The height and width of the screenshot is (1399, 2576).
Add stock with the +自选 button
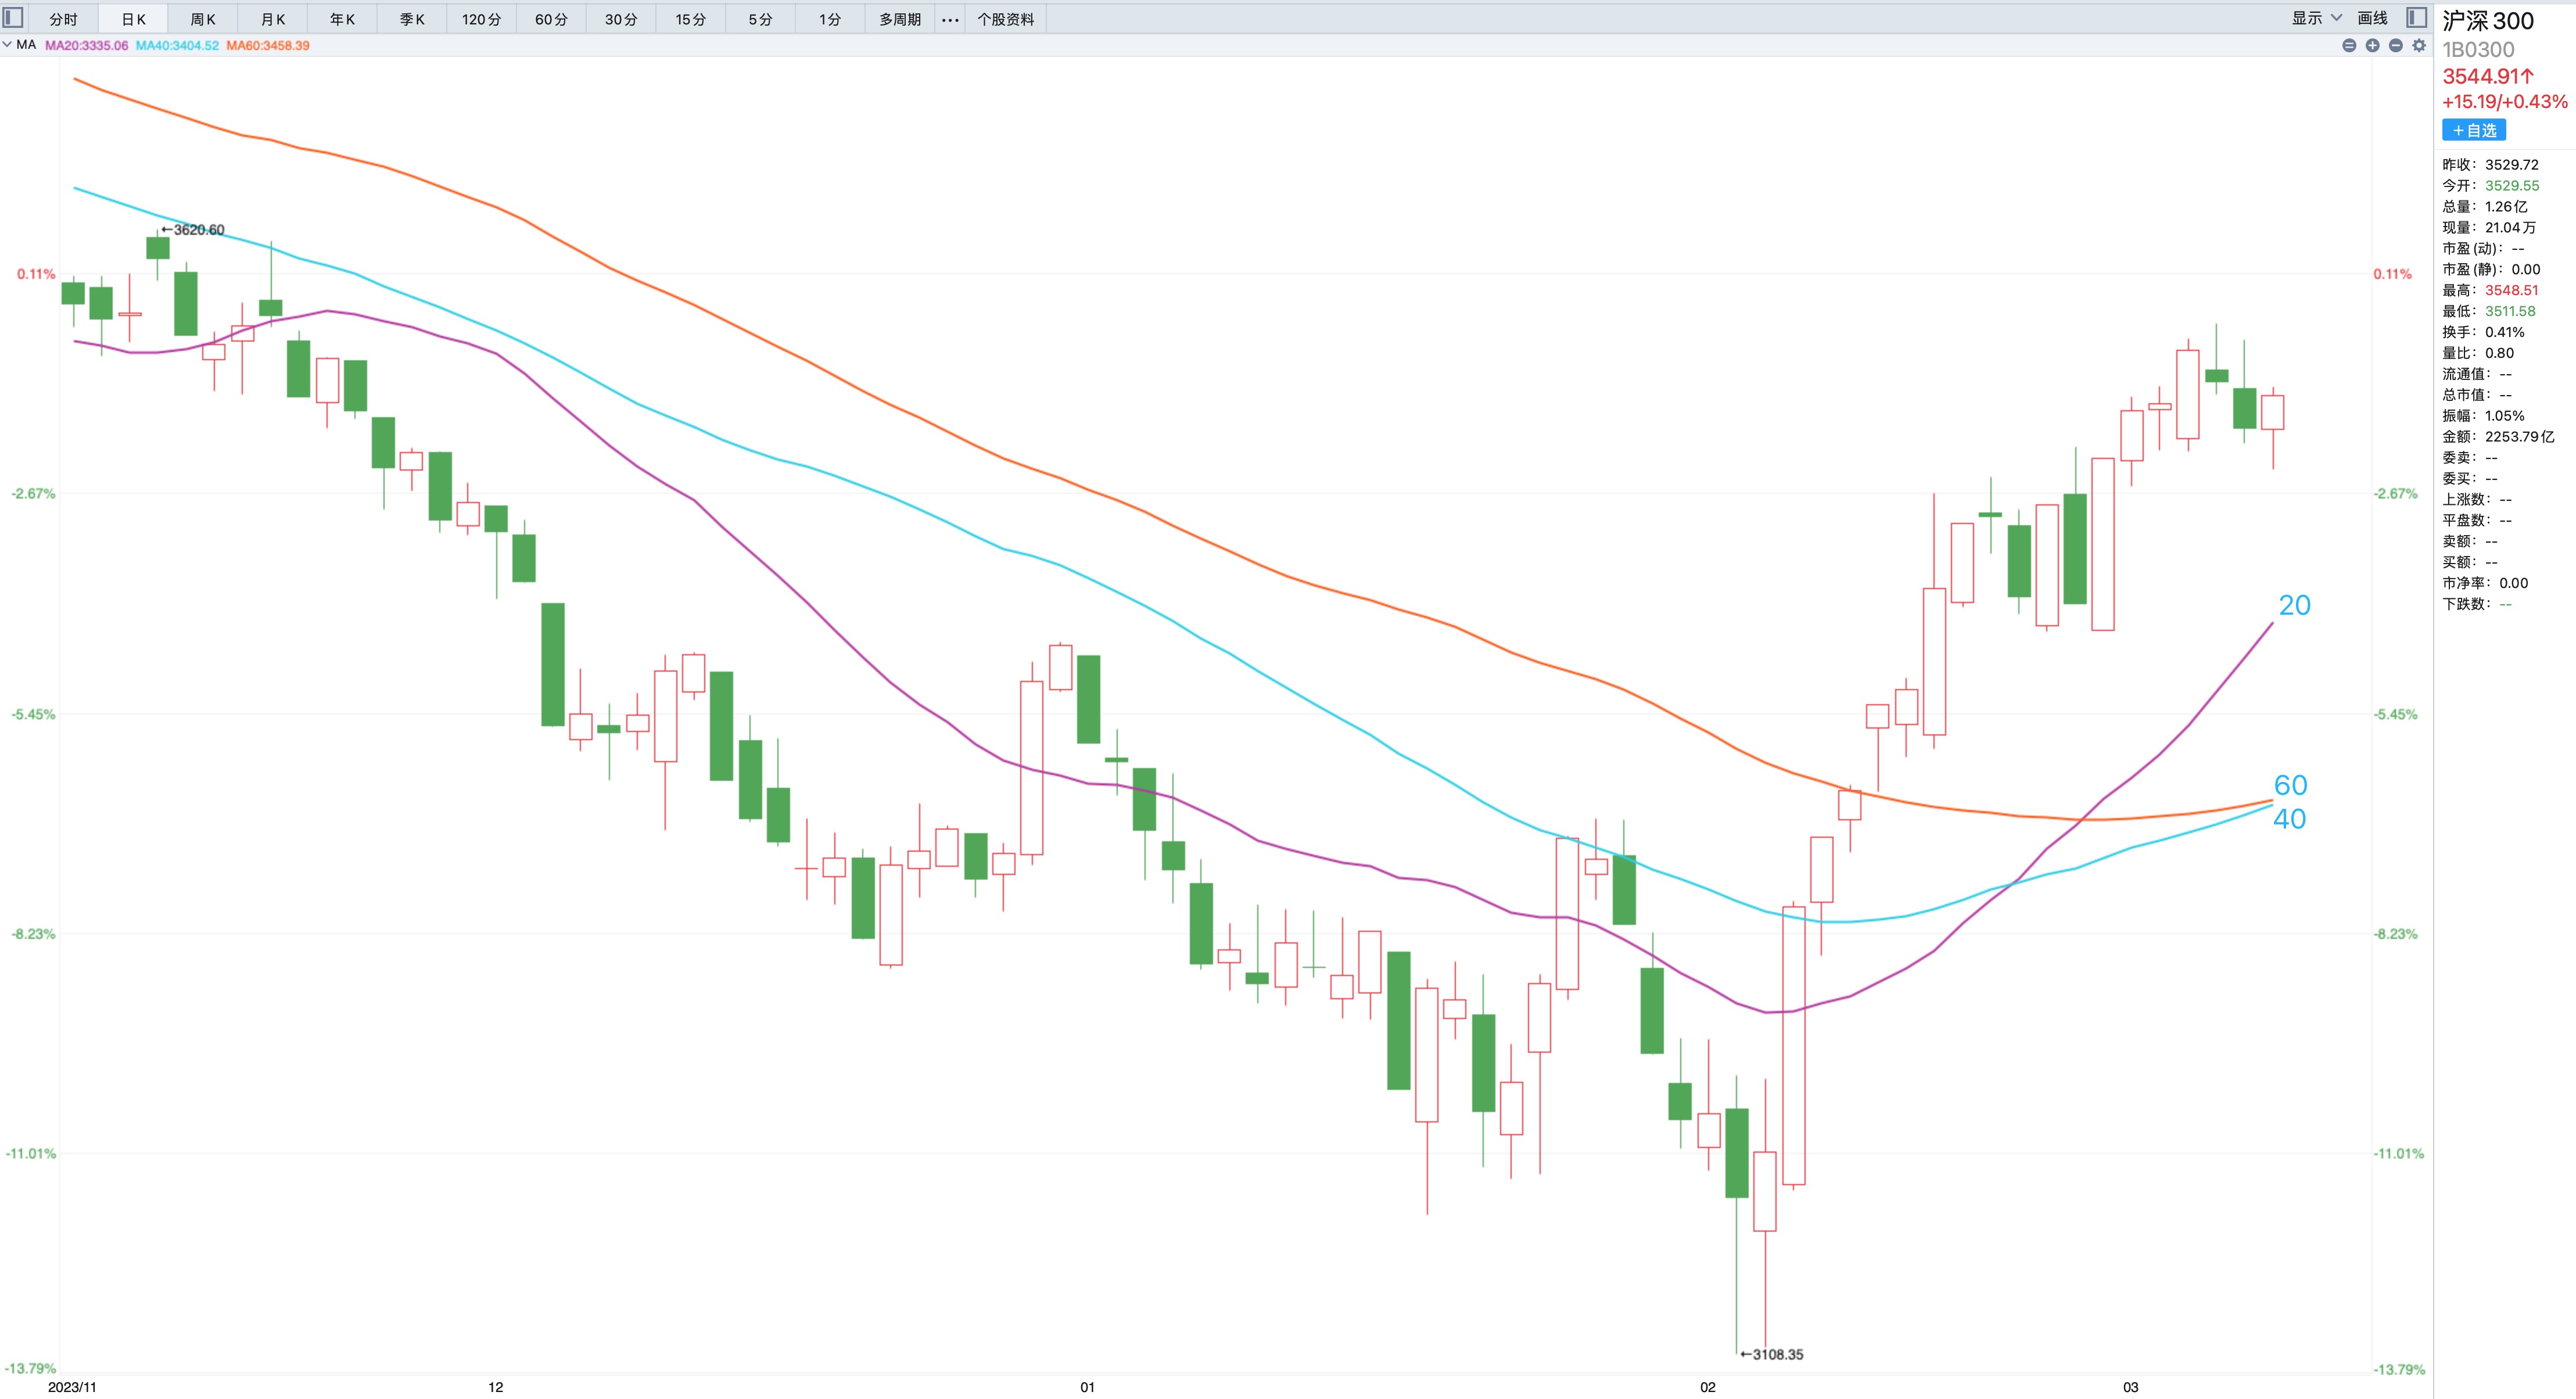coord(2473,130)
